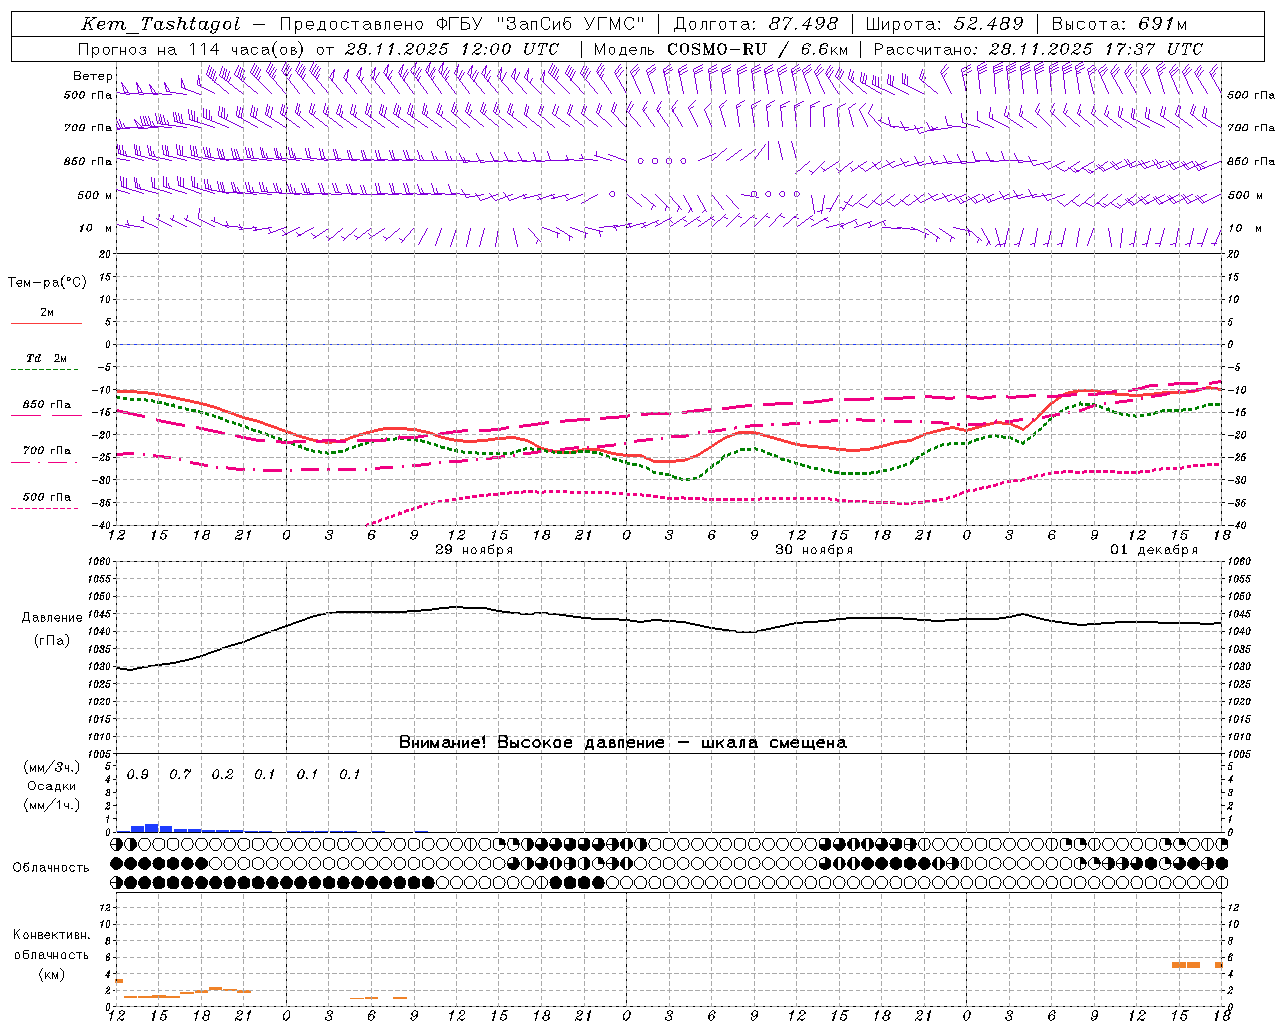Click the warning Внимание! Высокое давление — шкала смещена
The image size is (1280, 1024).
pos(622,743)
